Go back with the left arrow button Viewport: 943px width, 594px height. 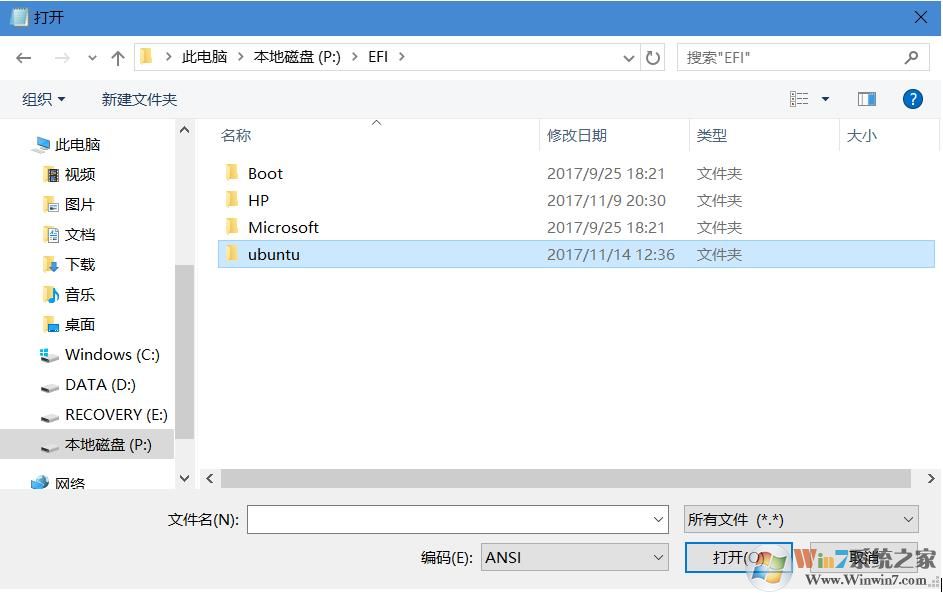[23, 58]
